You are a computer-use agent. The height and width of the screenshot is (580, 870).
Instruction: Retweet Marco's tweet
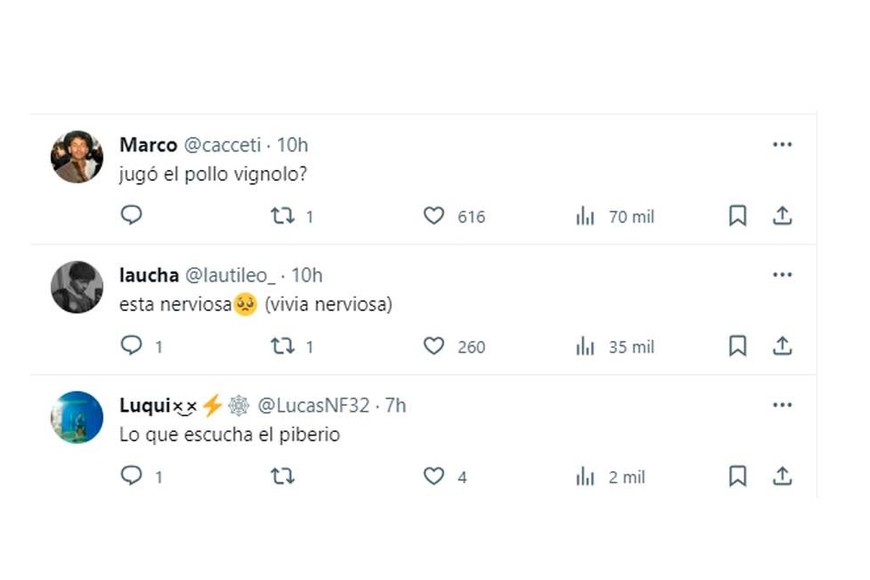[283, 215]
